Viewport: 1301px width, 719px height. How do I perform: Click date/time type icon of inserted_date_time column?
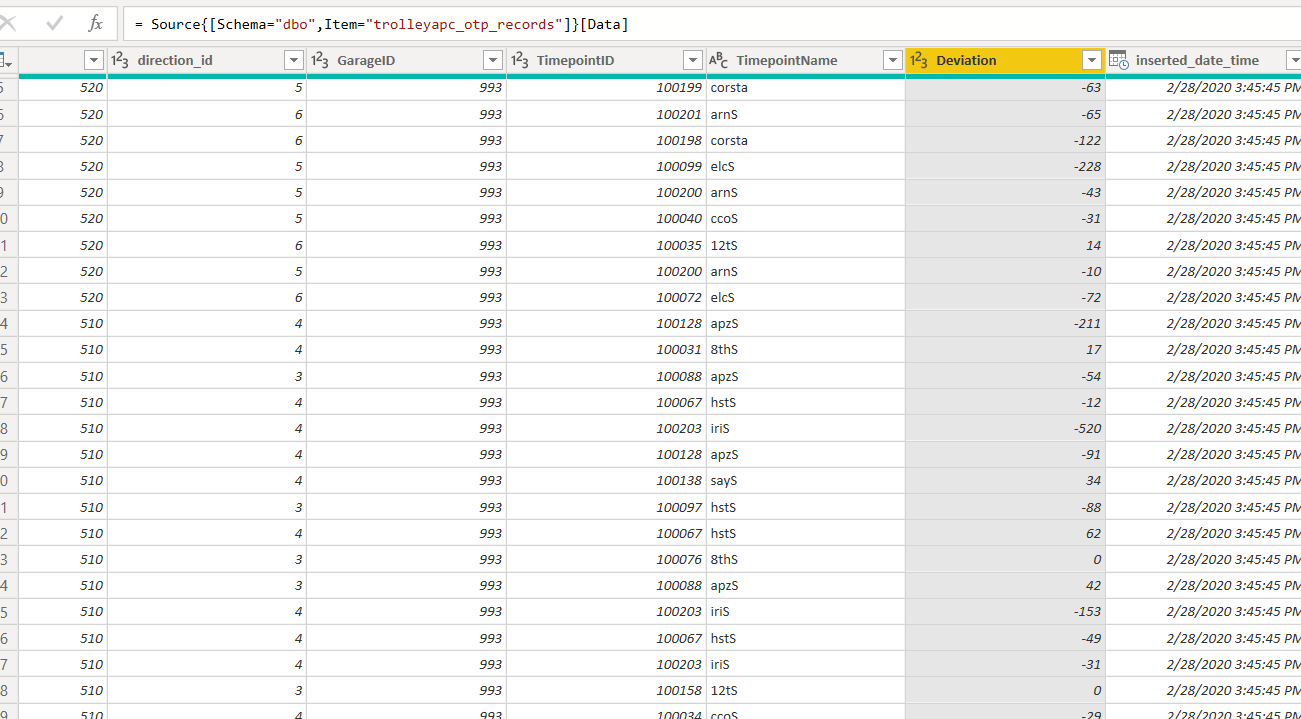(1119, 61)
